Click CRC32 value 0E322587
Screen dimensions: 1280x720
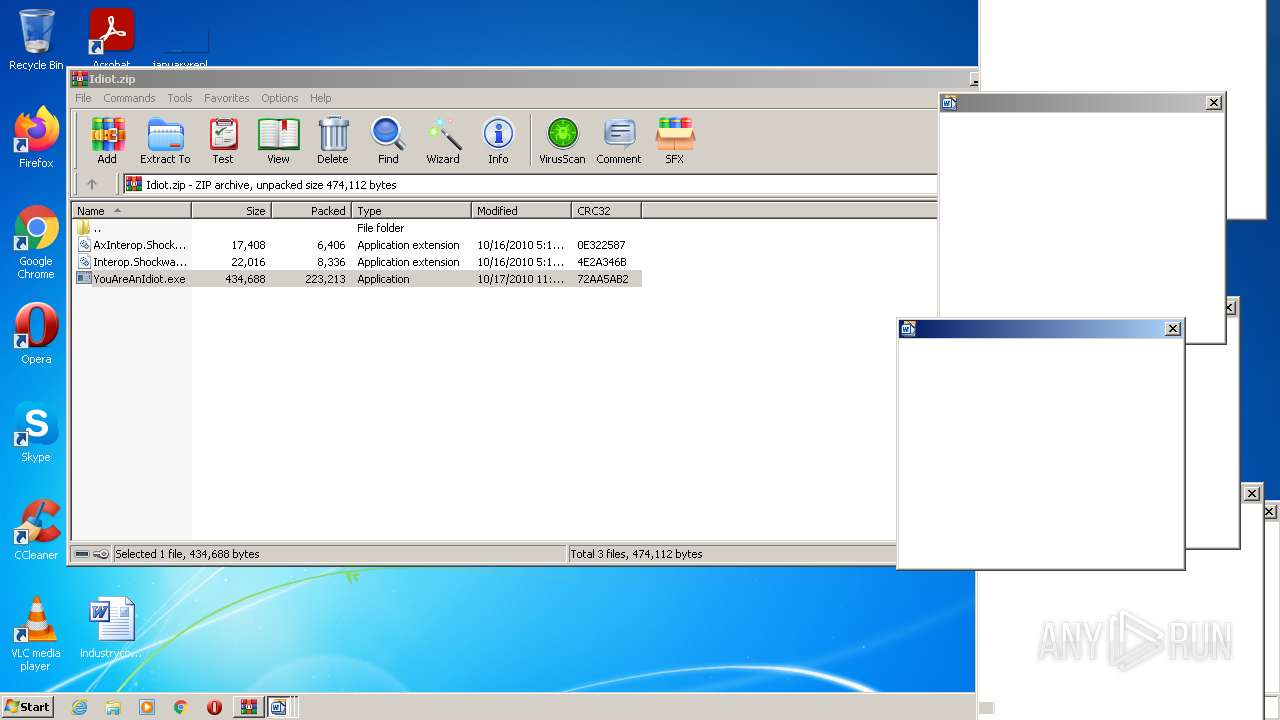tap(601, 245)
